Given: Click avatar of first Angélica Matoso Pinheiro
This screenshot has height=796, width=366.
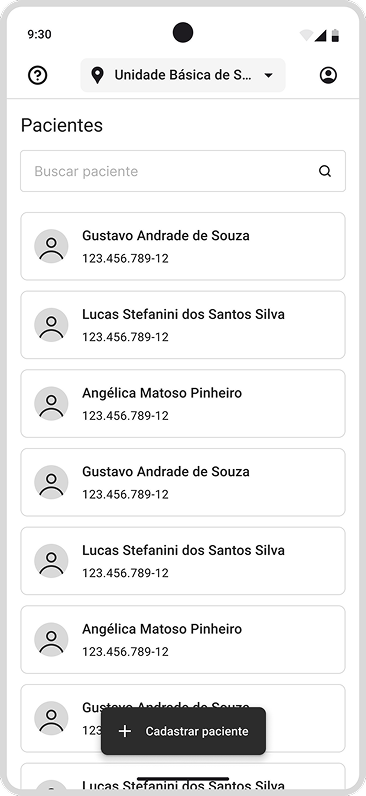Looking at the screenshot, I should pyautogui.click(x=51, y=404).
